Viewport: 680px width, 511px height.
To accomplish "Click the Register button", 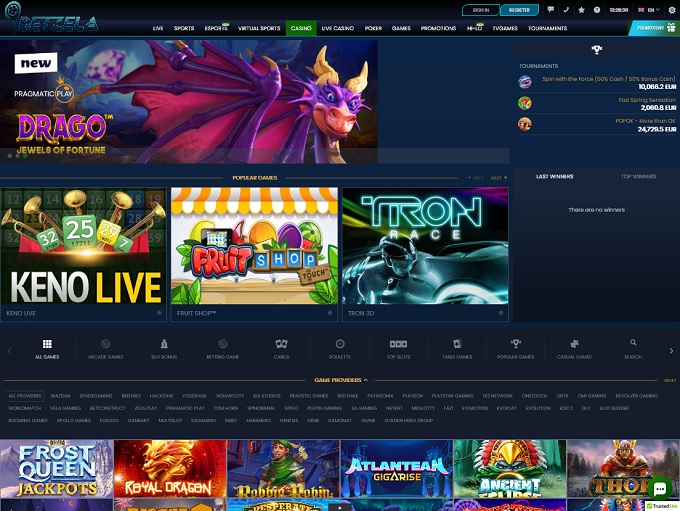I will click(x=519, y=9).
